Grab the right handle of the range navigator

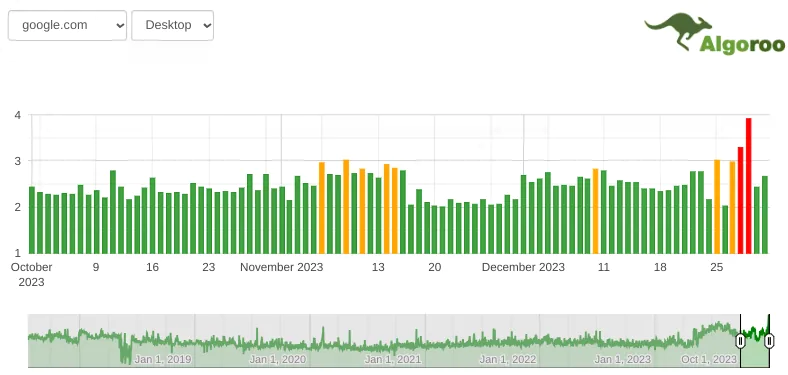click(769, 341)
